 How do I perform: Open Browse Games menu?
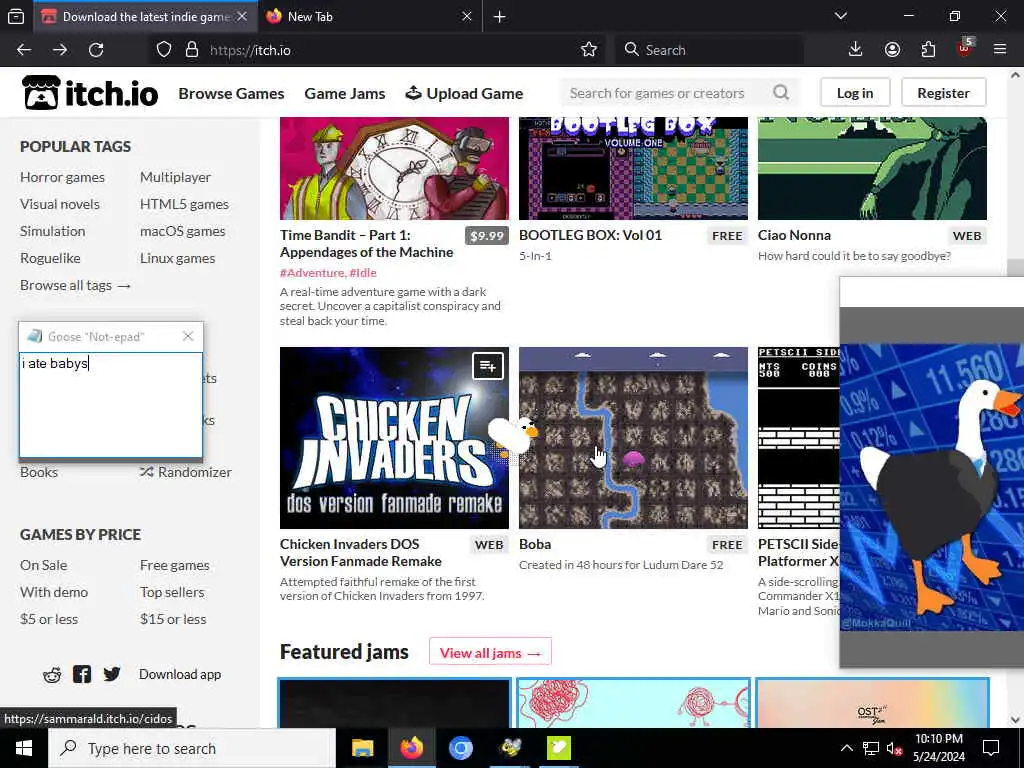[x=231, y=93]
